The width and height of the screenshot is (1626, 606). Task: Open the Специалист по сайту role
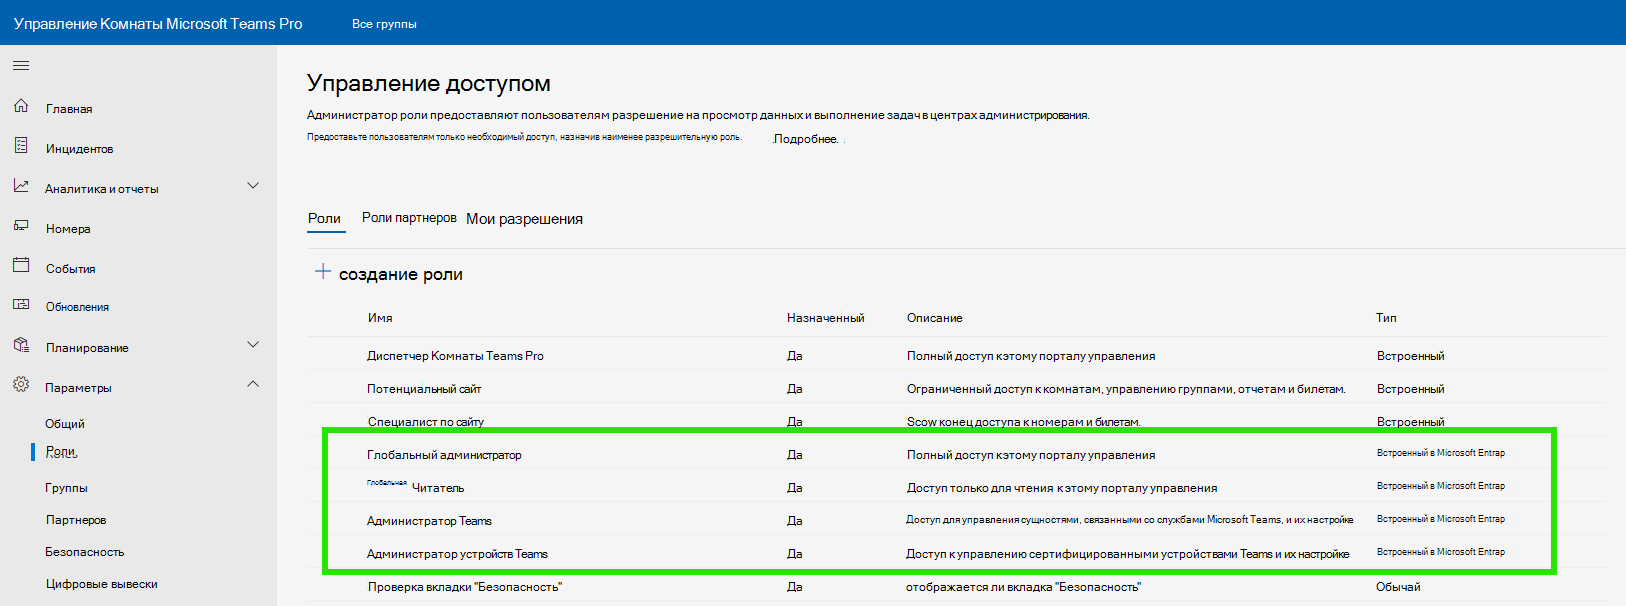pyautogui.click(x=426, y=422)
